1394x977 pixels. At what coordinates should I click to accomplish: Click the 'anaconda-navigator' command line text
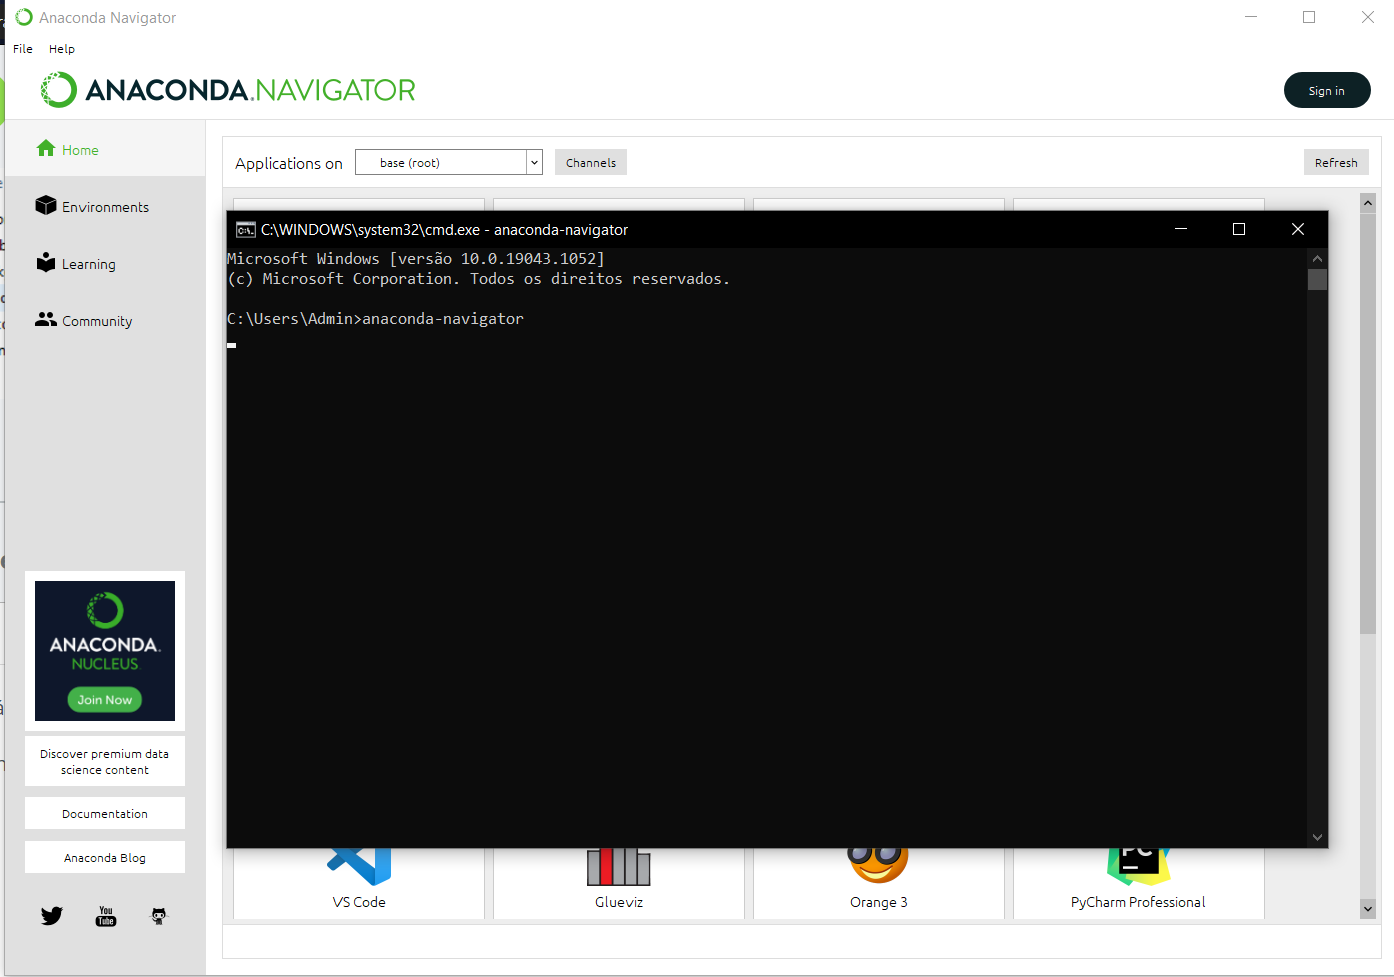(x=443, y=319)
